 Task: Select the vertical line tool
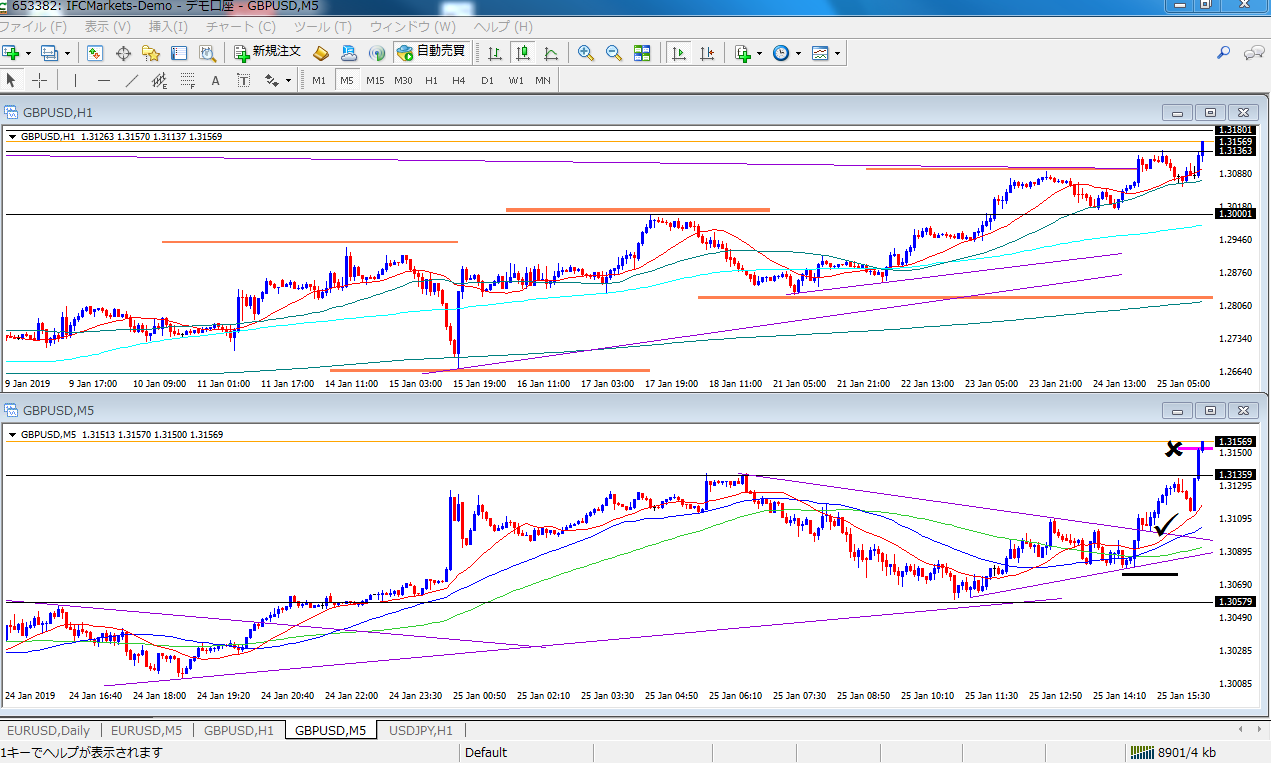pyautogui.click(x=74, y=80)
